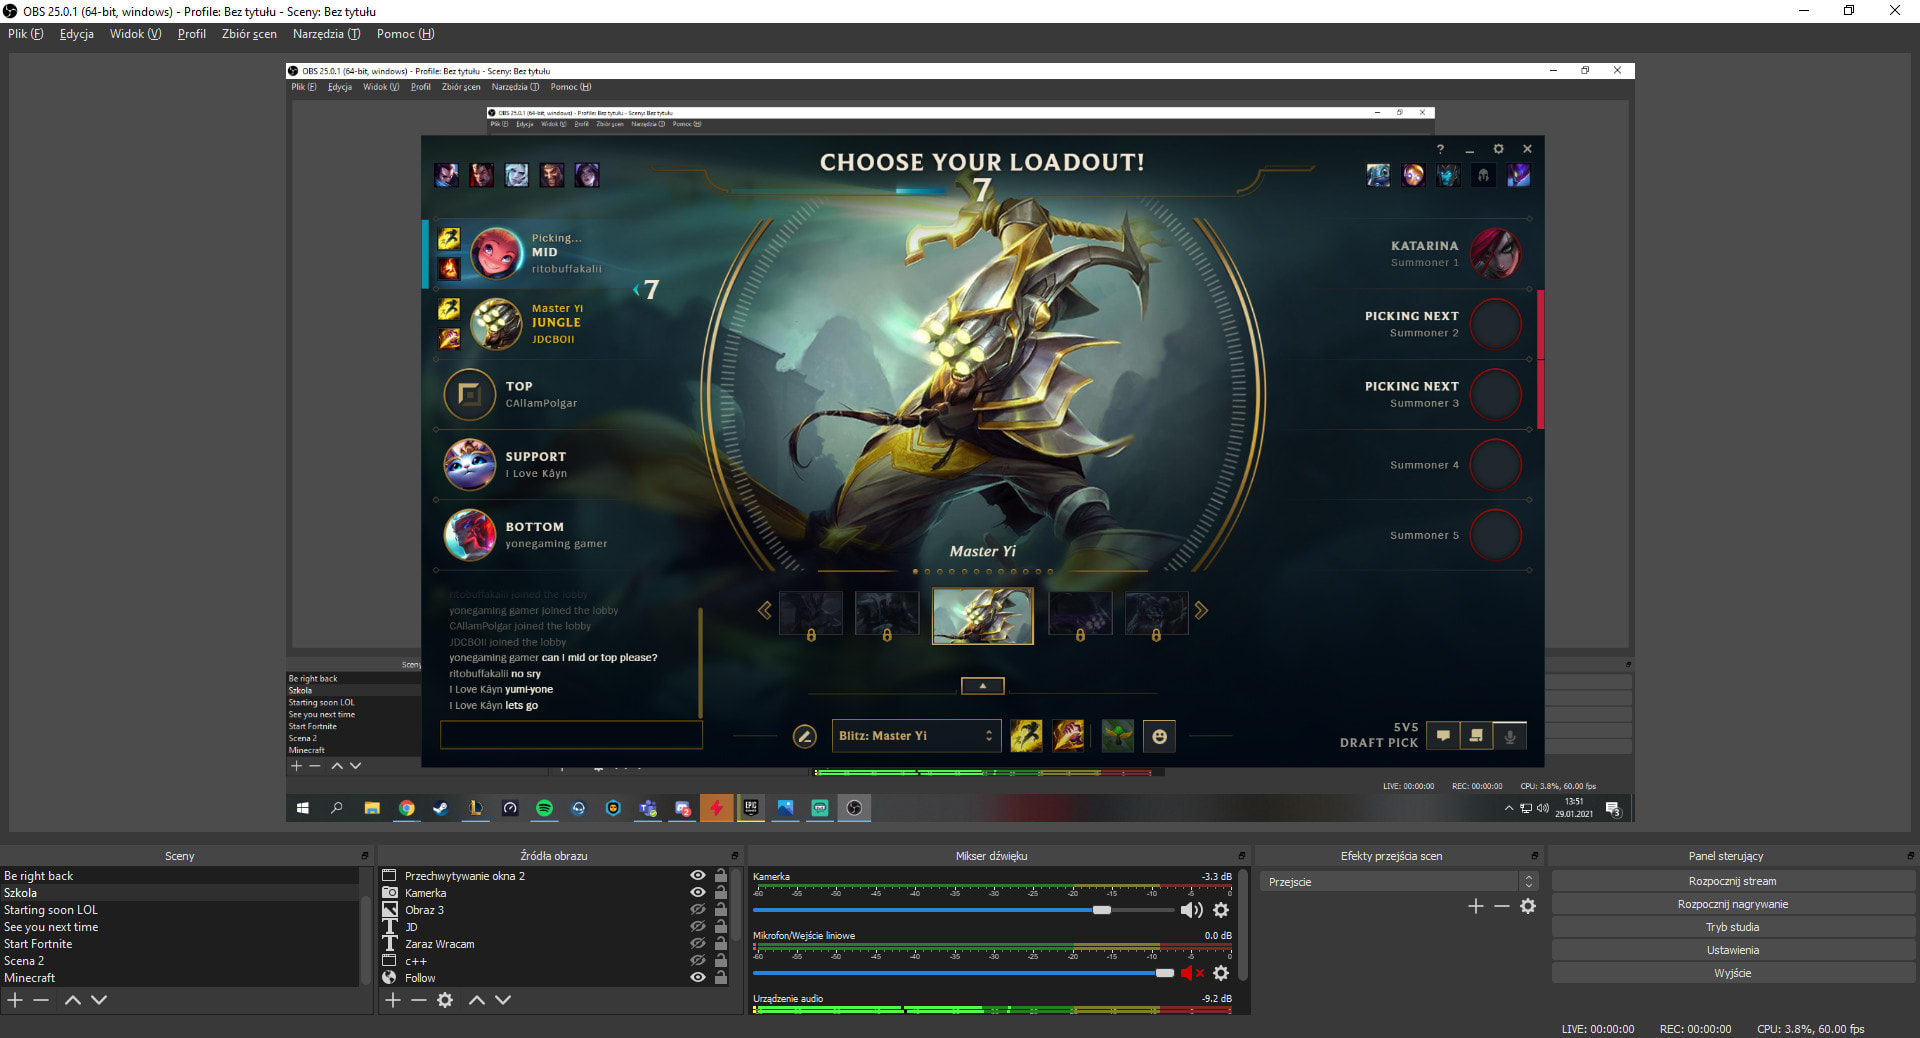Select the Be right back scene
Screen dimensions: 1920x1038
click(x=179, y=876)
